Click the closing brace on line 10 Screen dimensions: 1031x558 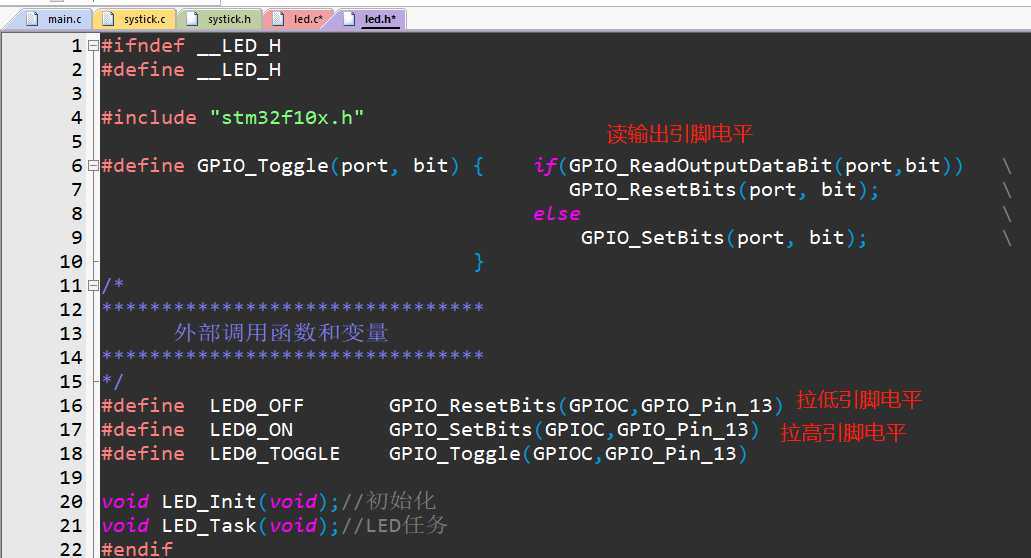pyautogui.click(x=479, y=262)
